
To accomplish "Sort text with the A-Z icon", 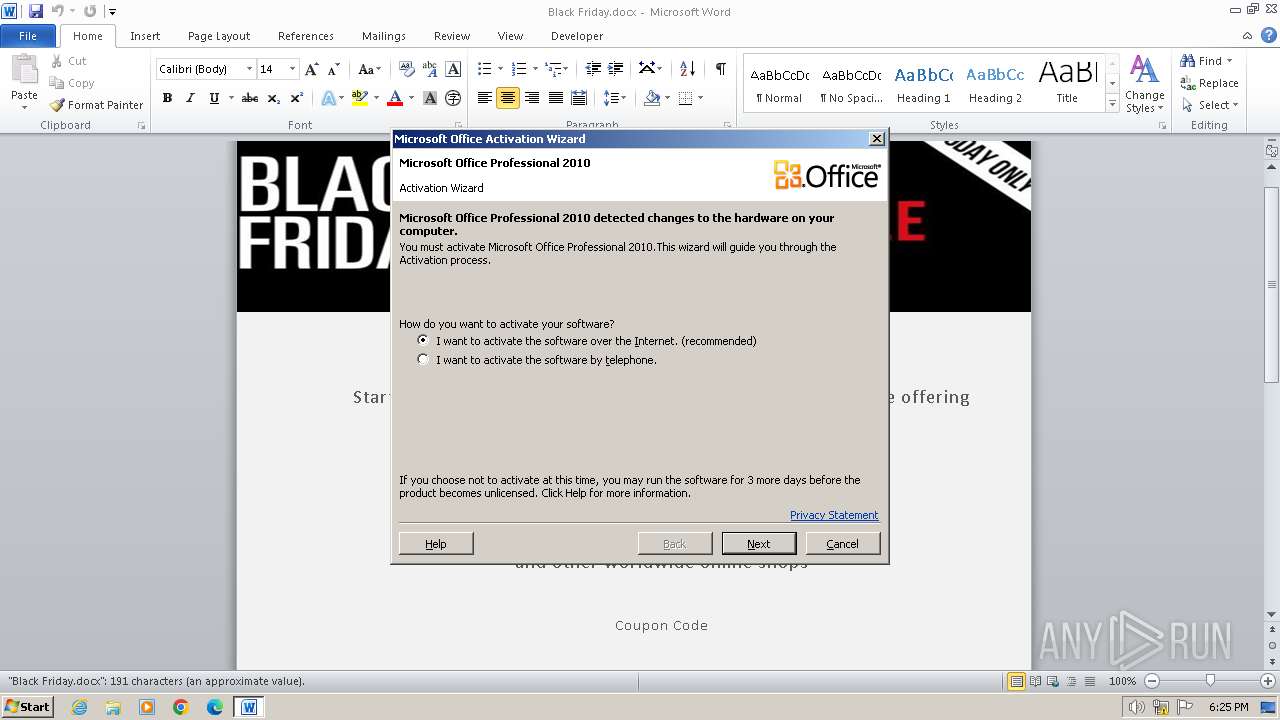I will (x=687, y=69).
